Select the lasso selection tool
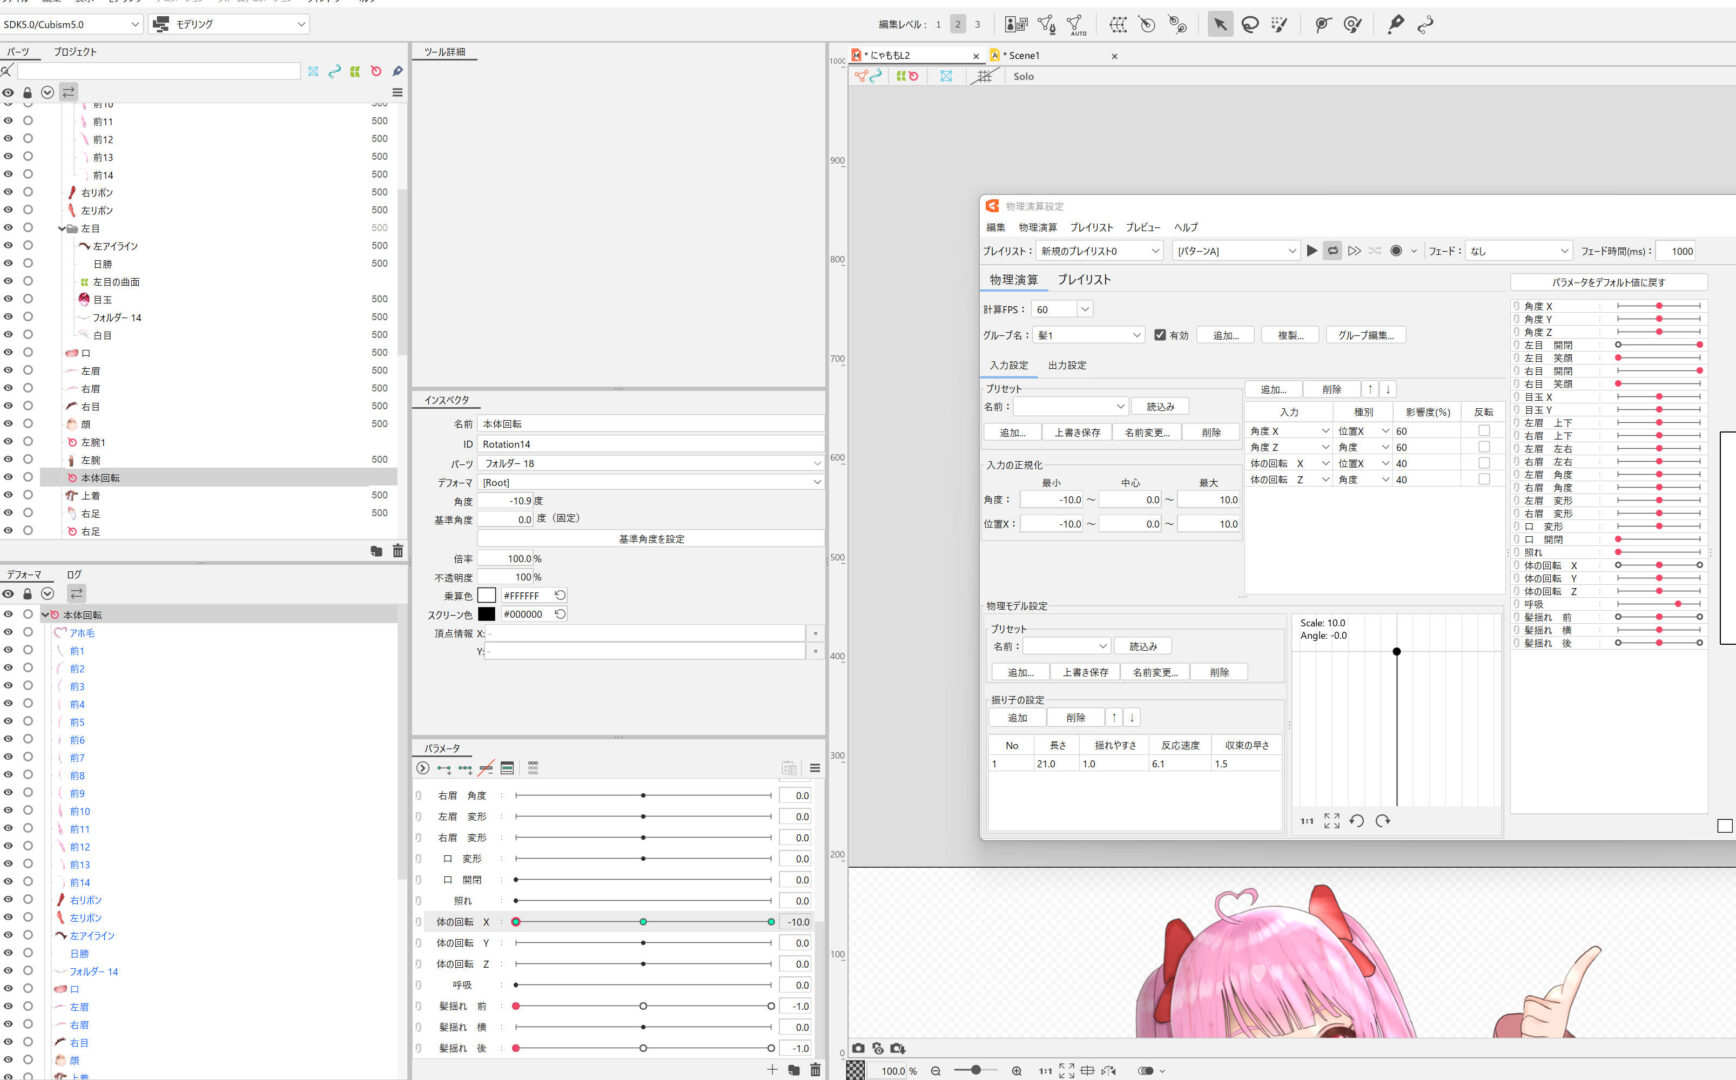This screenshot has width=1736, height=1080. [x=1250, y=24]
